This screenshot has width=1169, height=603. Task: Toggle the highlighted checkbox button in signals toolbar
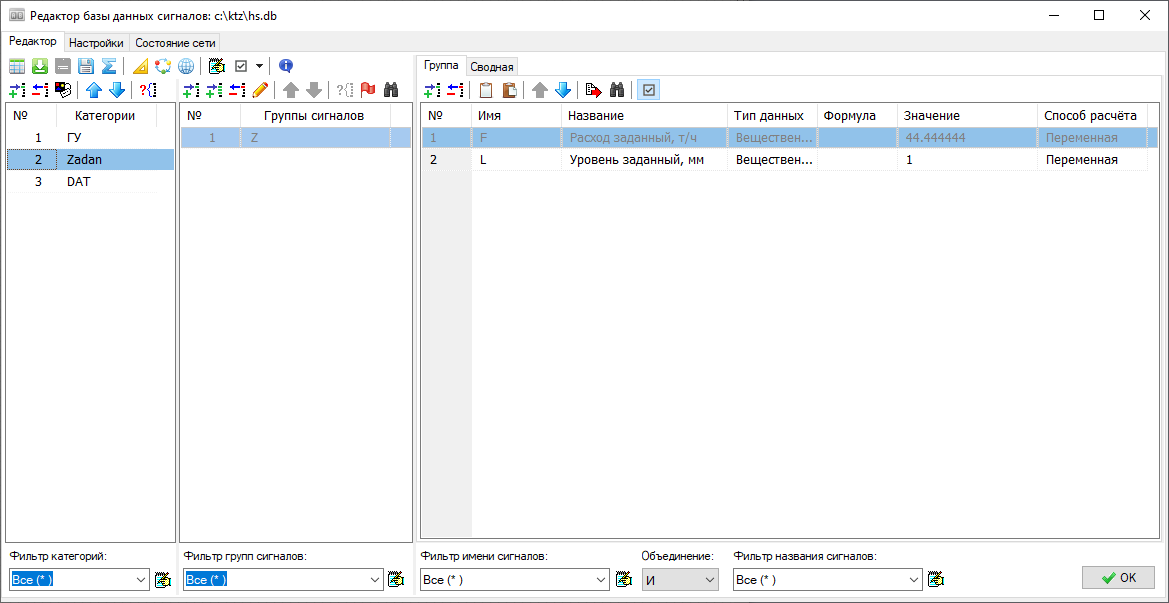pyautogui.click(x=648, y=90)
